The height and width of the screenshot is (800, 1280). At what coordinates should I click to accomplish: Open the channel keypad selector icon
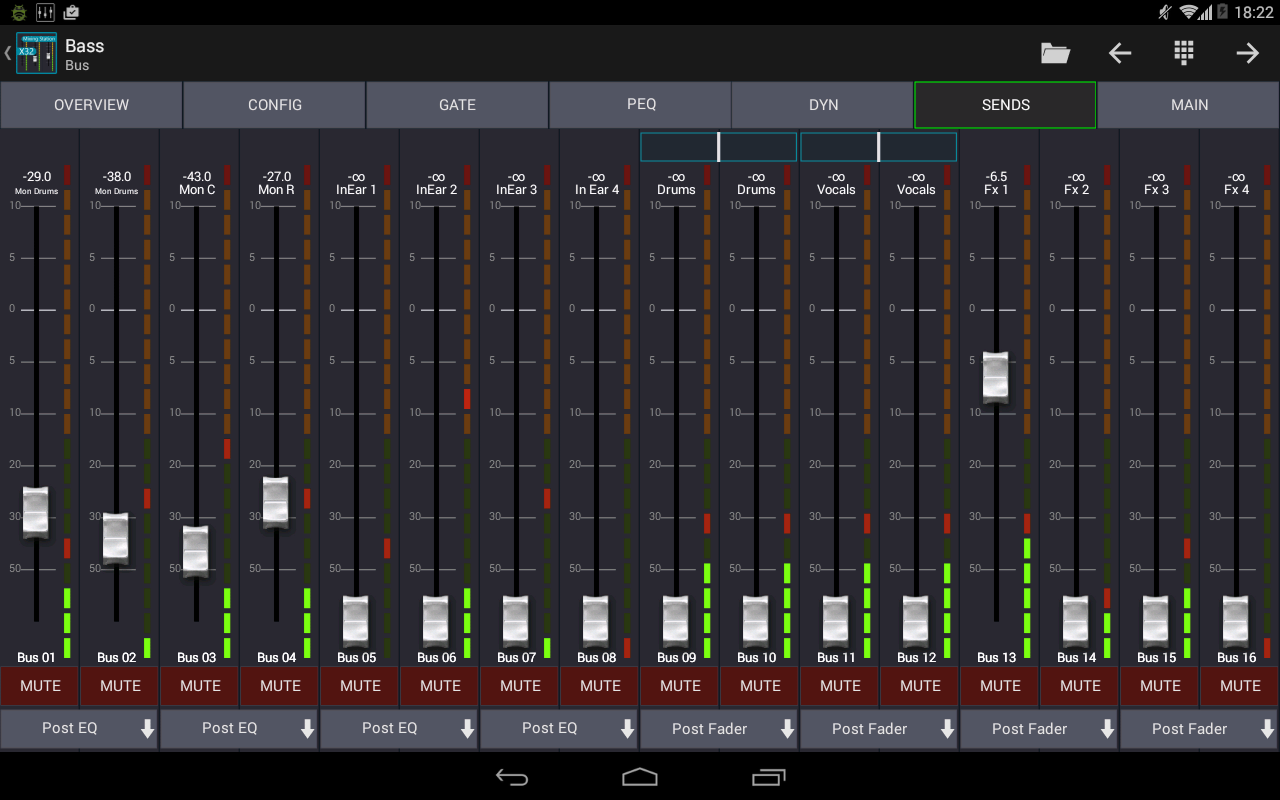(x=1183, y=53)
